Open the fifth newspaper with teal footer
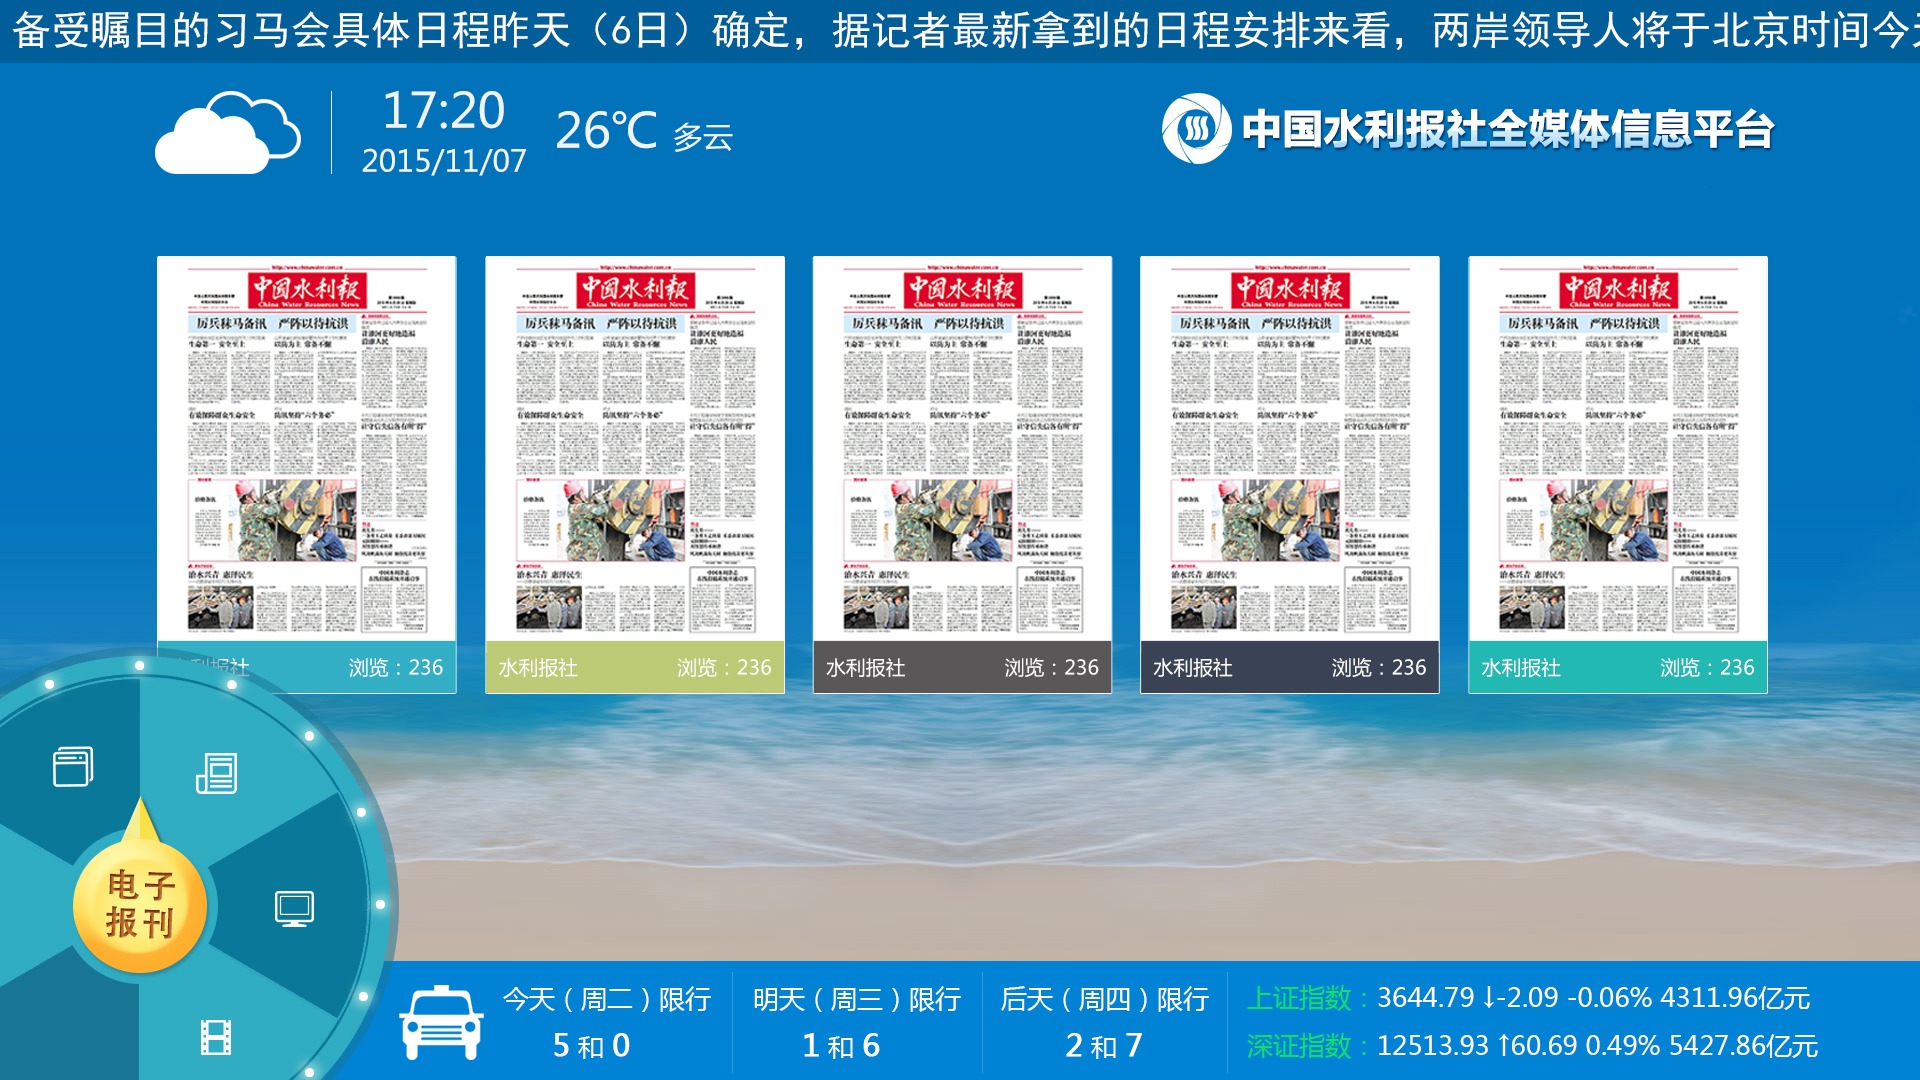1920x1080 pixels. [x=1617, y=450]
